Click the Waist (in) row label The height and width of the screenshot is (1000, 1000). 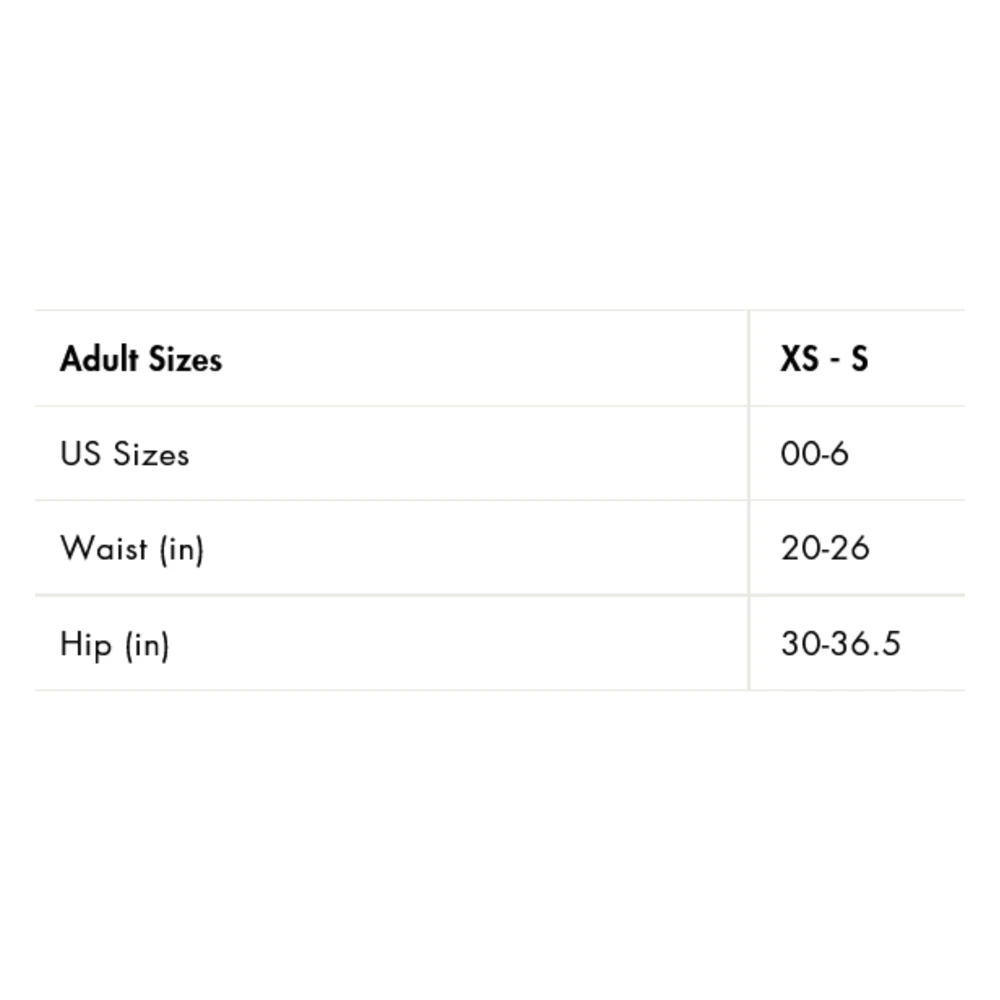click(131, 548)
